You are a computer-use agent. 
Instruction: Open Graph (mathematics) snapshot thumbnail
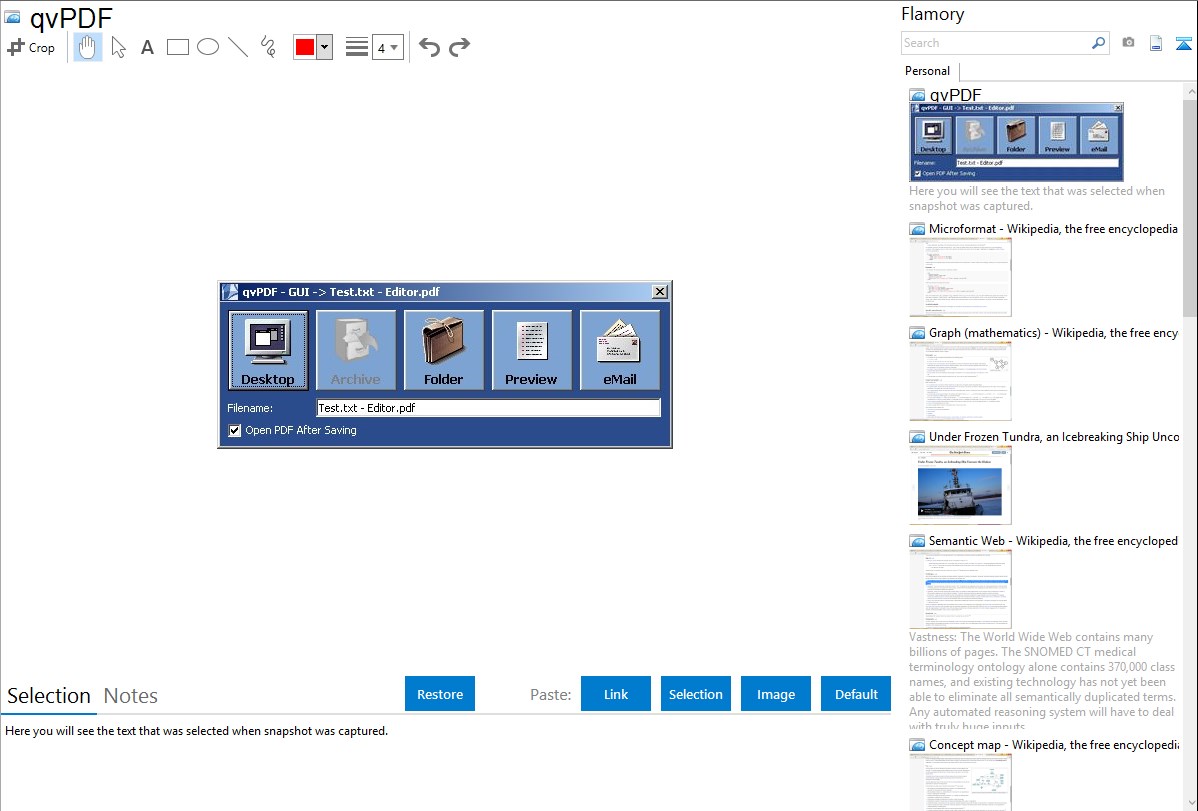pos(960,381)
